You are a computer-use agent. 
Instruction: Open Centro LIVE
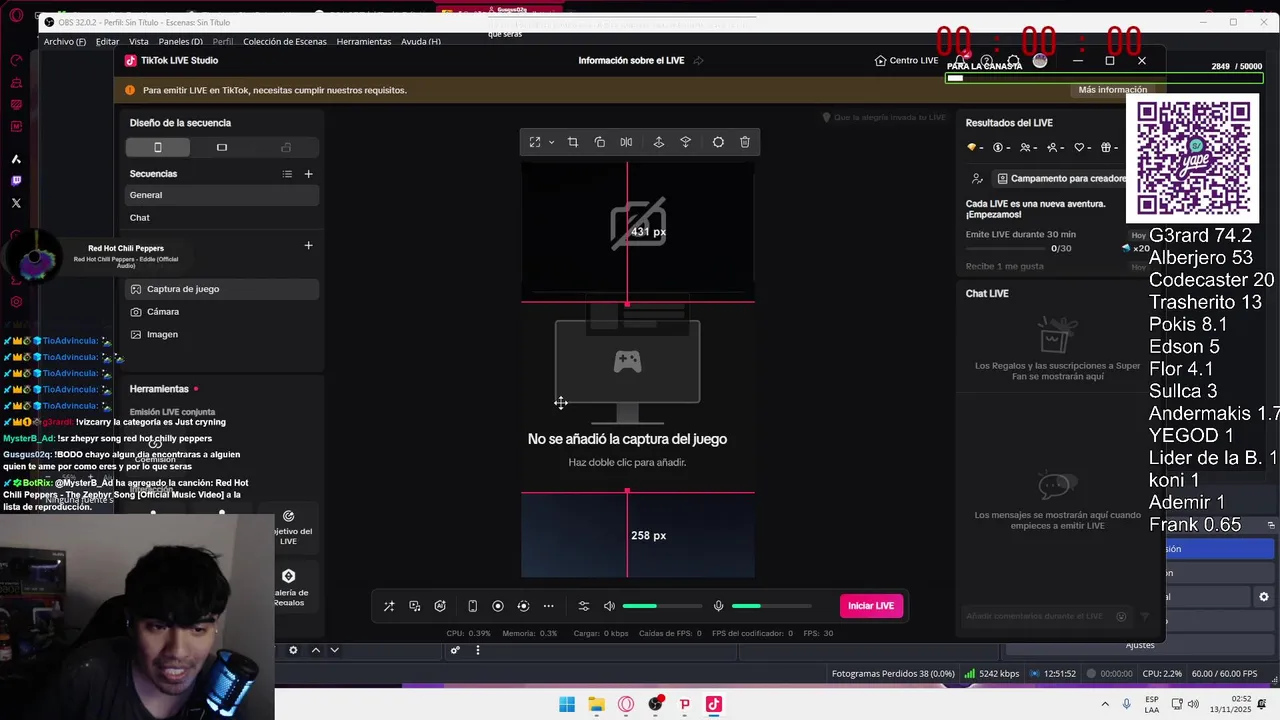(x=906, y=61)
